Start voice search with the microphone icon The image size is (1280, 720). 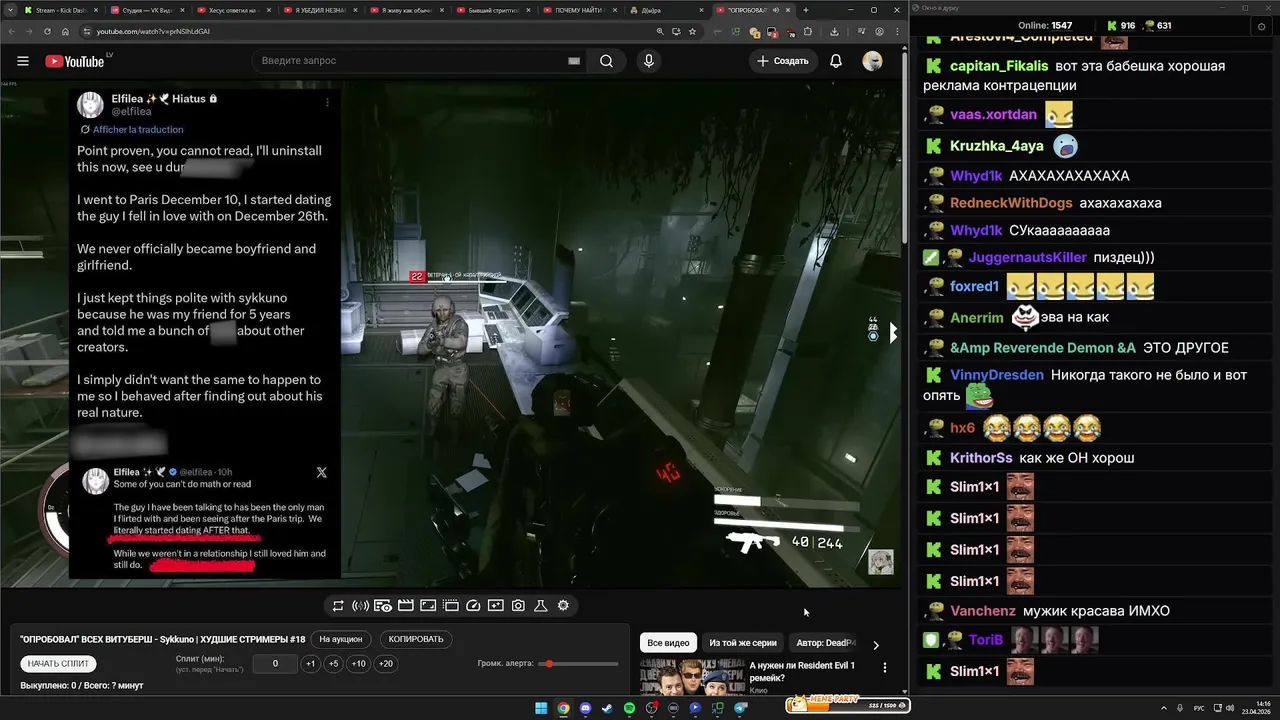649,61
